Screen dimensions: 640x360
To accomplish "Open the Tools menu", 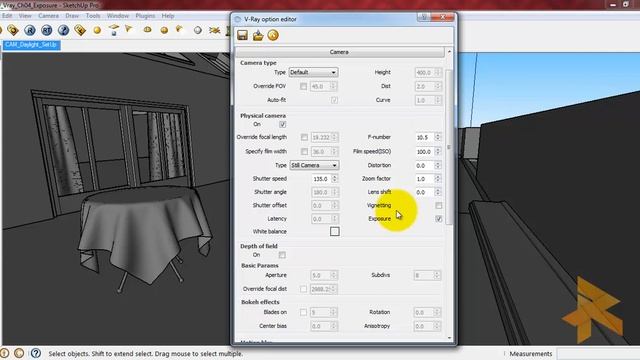I will [x=93, y=16].
